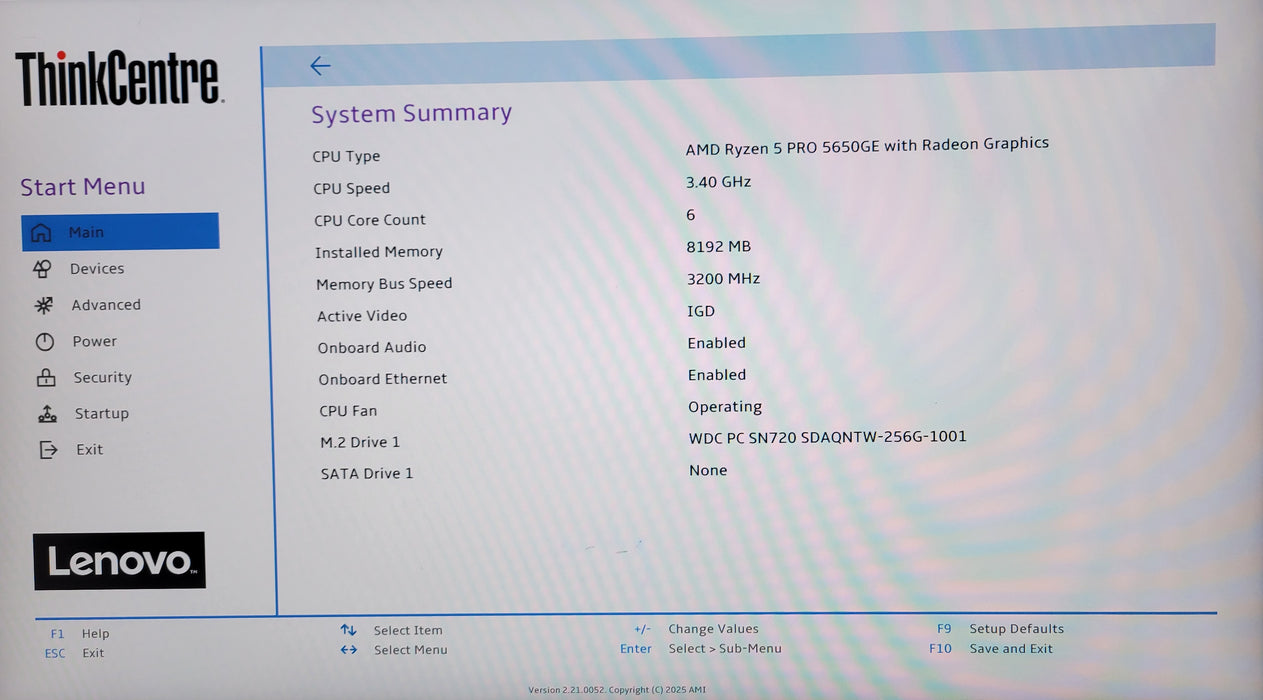Click the IGD value
Viewport: 1263px width, 700px height.
point(701,311)
